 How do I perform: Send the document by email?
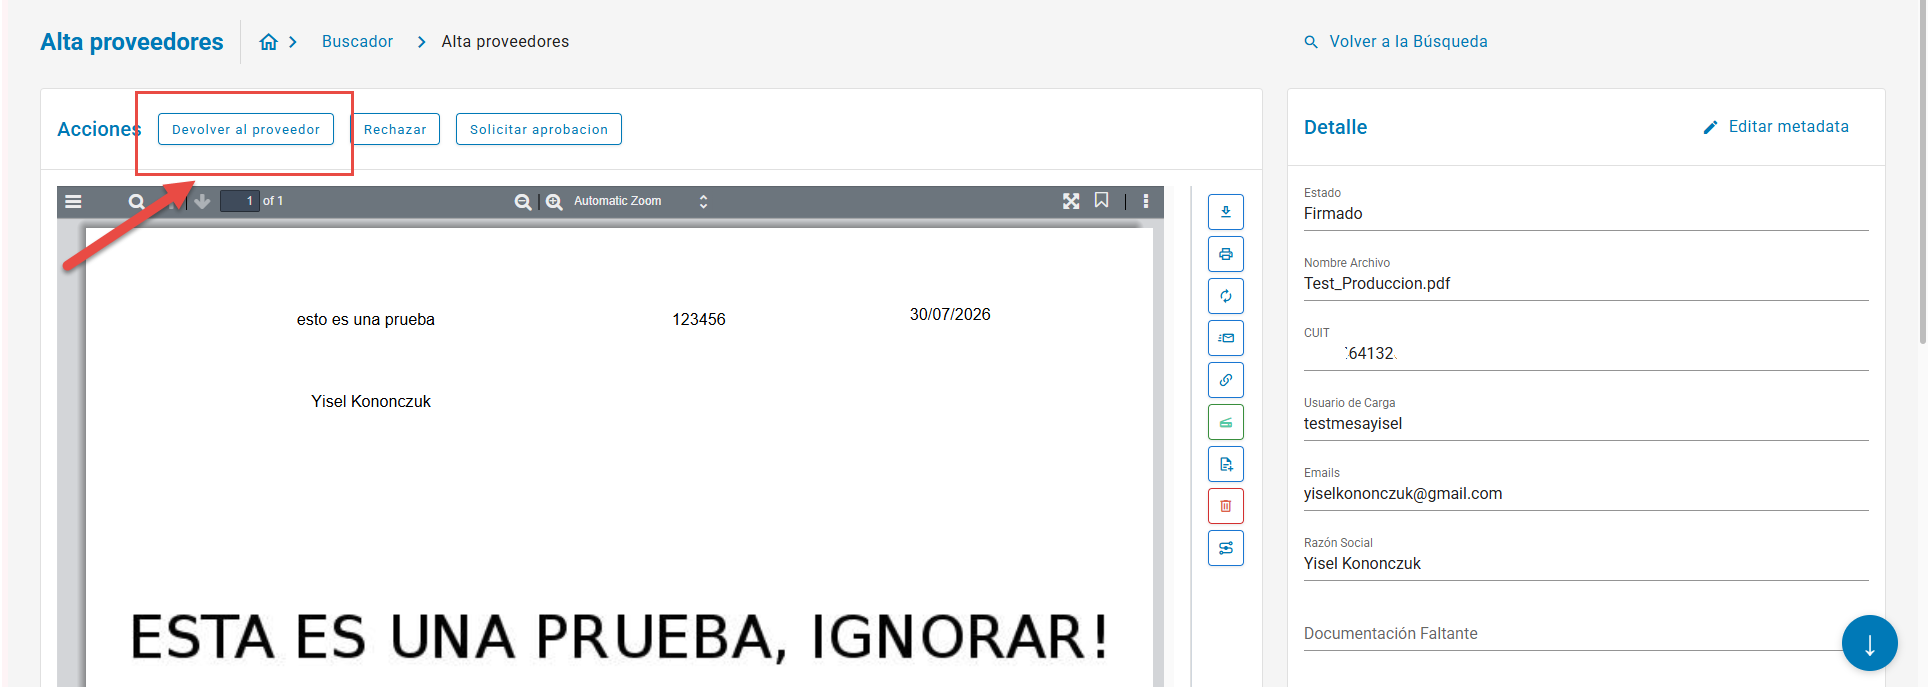[x=1226, y=338]
